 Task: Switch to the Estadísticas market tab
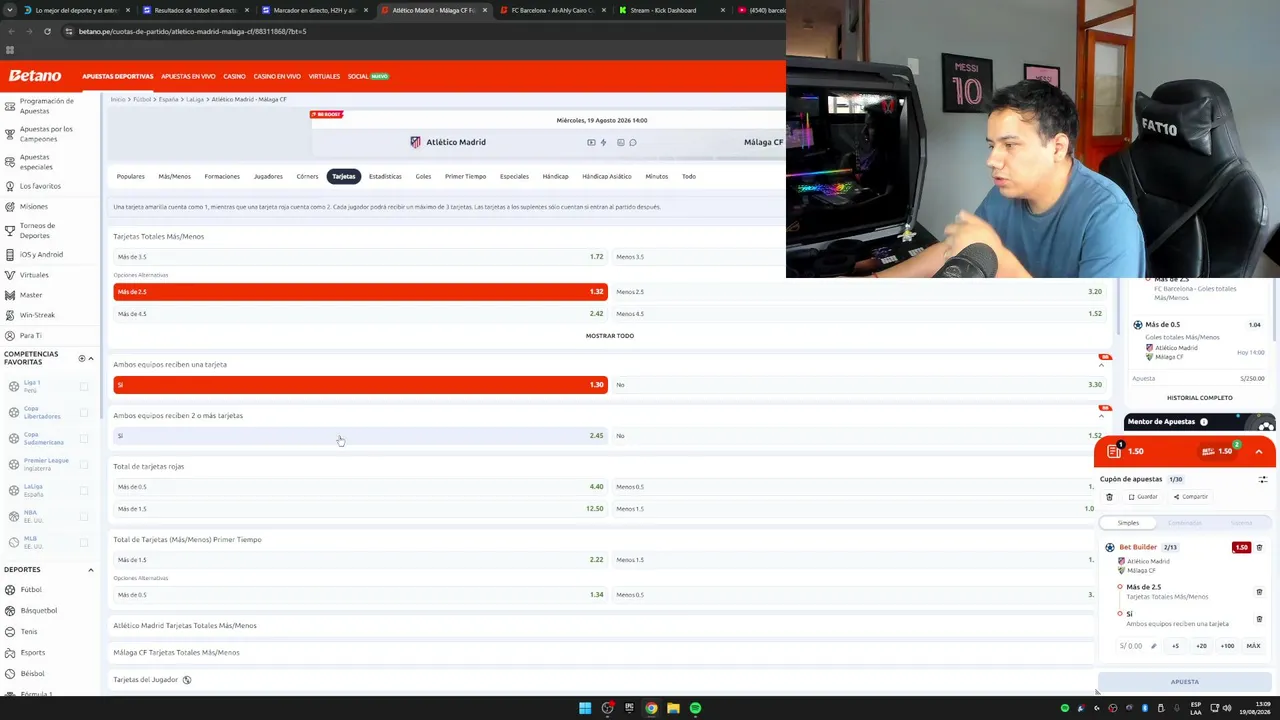pyautogui.click(x=385, y=177)
